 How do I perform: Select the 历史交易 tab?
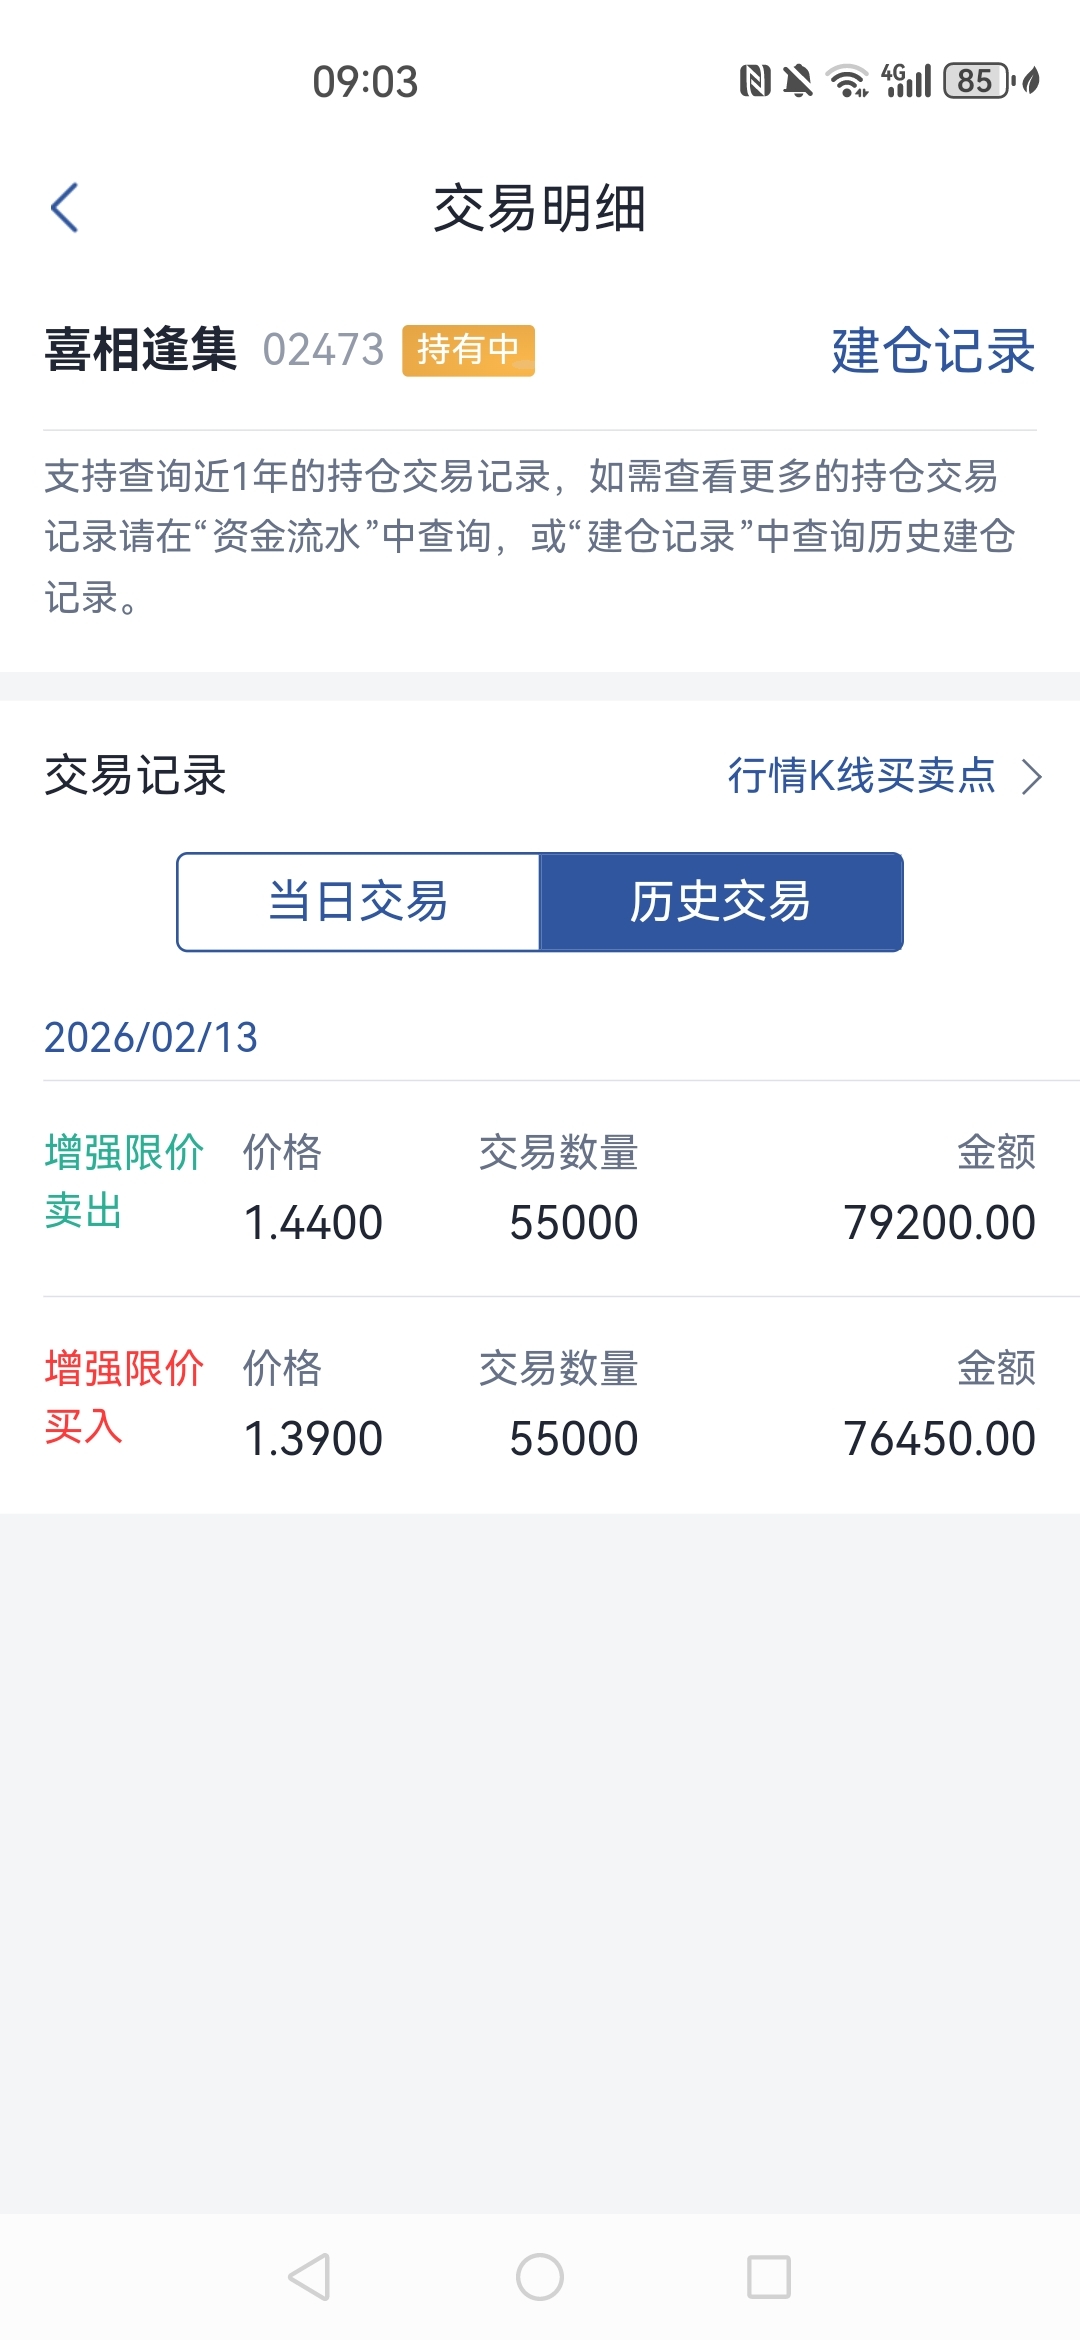click(x=721, y=902)
